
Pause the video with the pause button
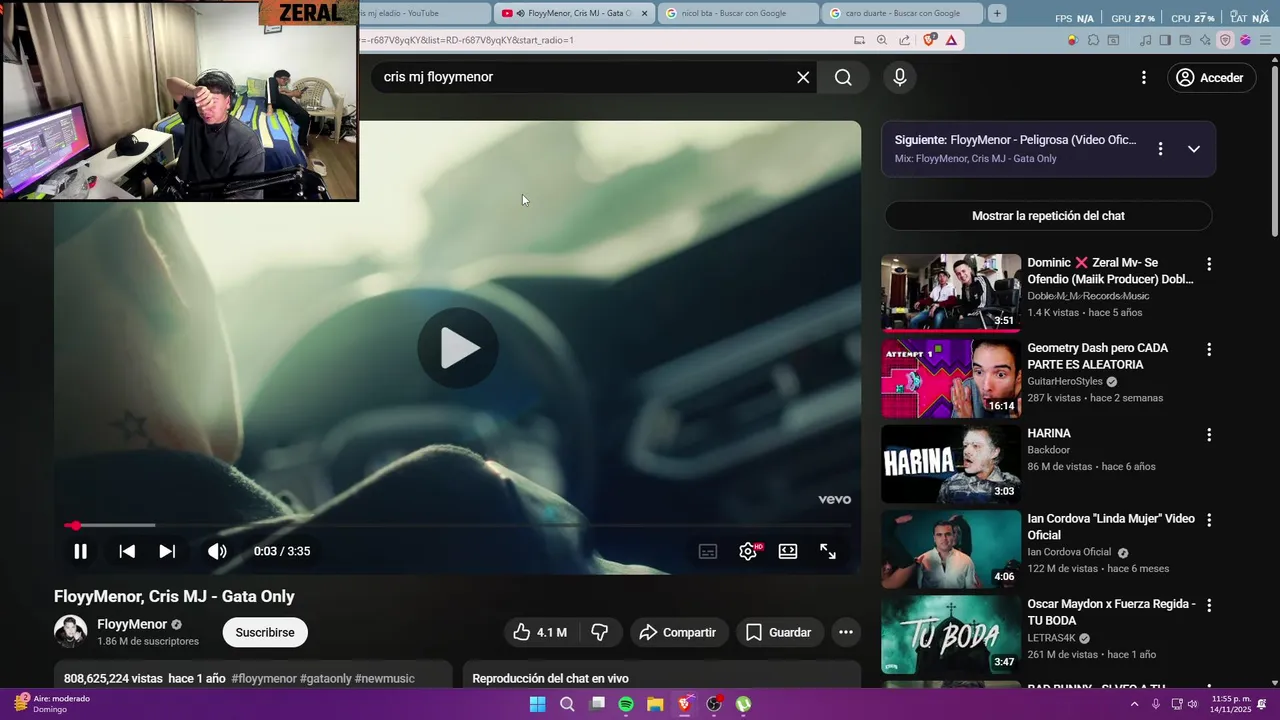pos(80,551)
